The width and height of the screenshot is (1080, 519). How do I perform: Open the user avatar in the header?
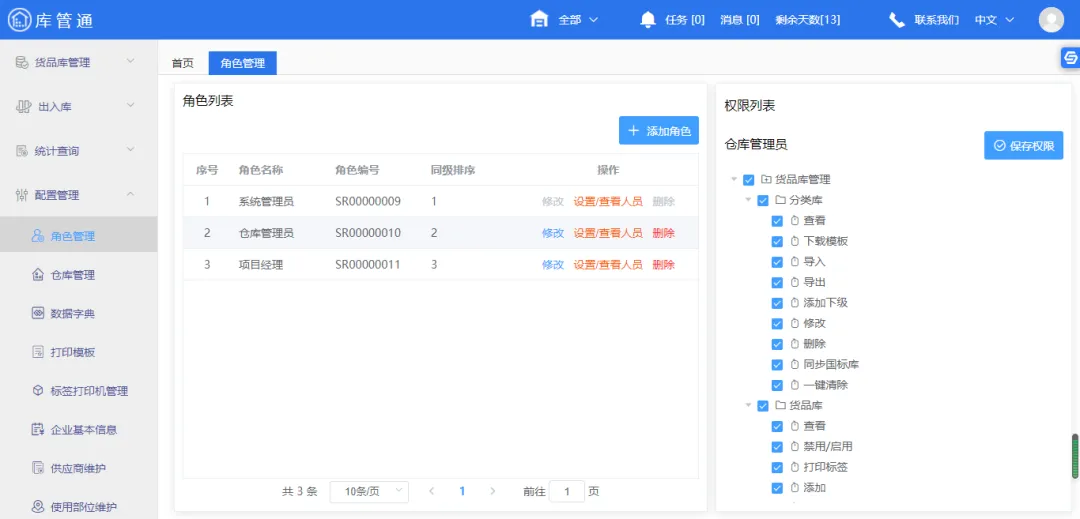point(1051,19)
